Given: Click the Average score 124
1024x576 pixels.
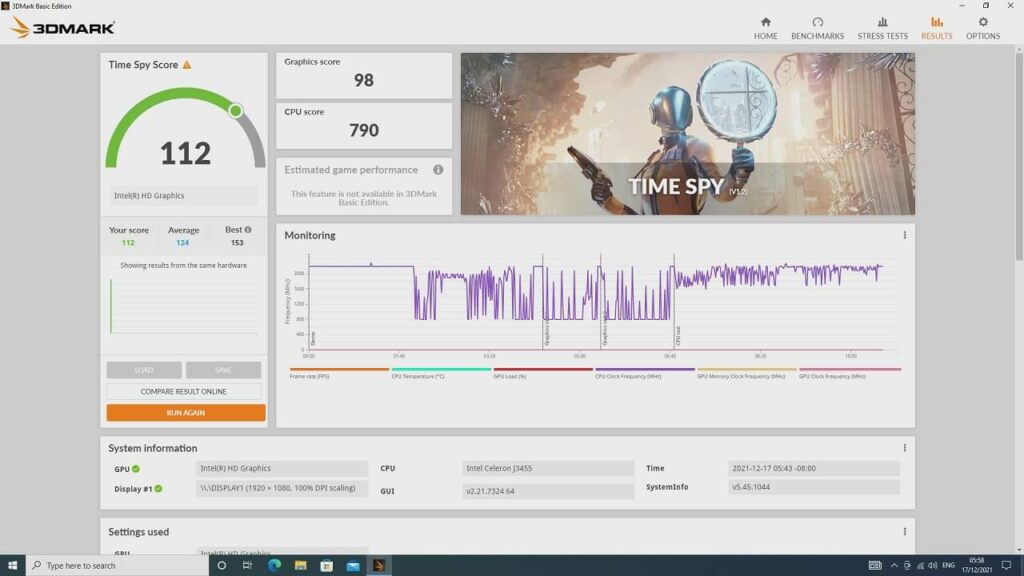Looking at the screenshot, I should tap(182, 243).
